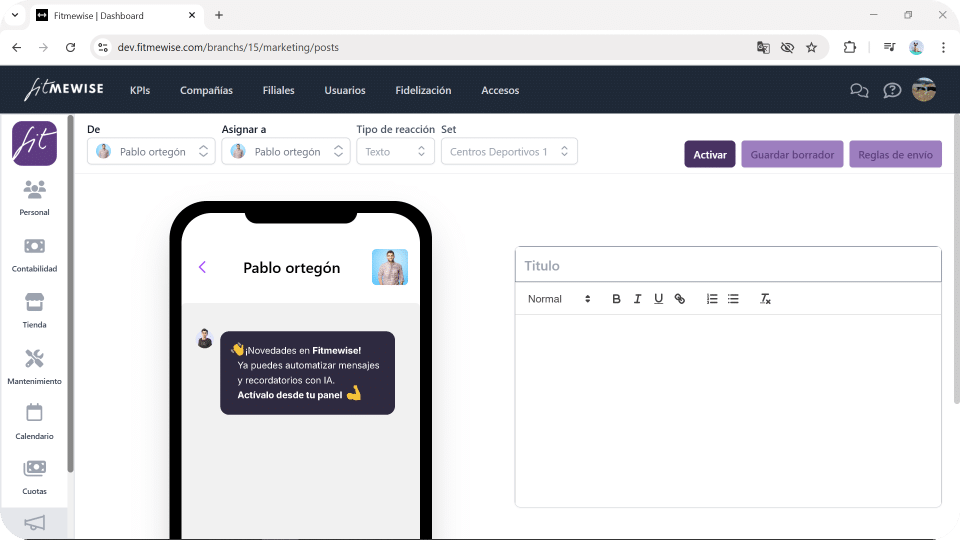Click the Guardar borrador button

tap(792, 154)
